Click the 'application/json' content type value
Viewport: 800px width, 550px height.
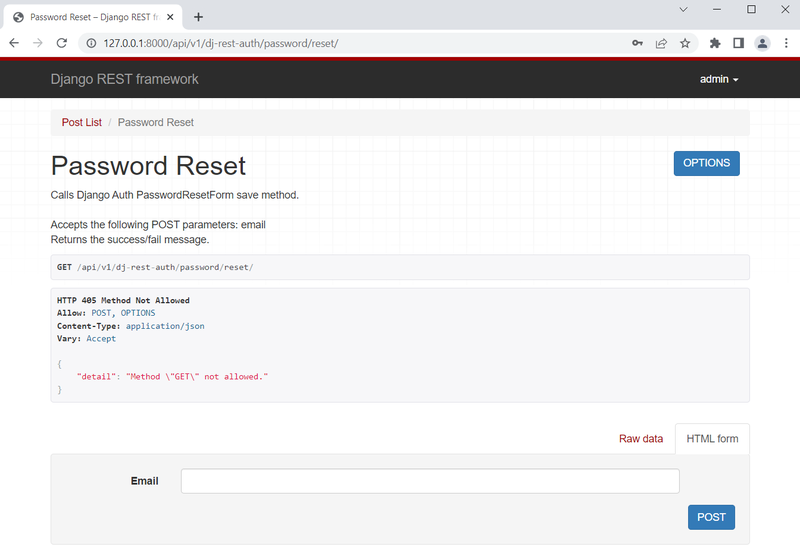(165, 326)
